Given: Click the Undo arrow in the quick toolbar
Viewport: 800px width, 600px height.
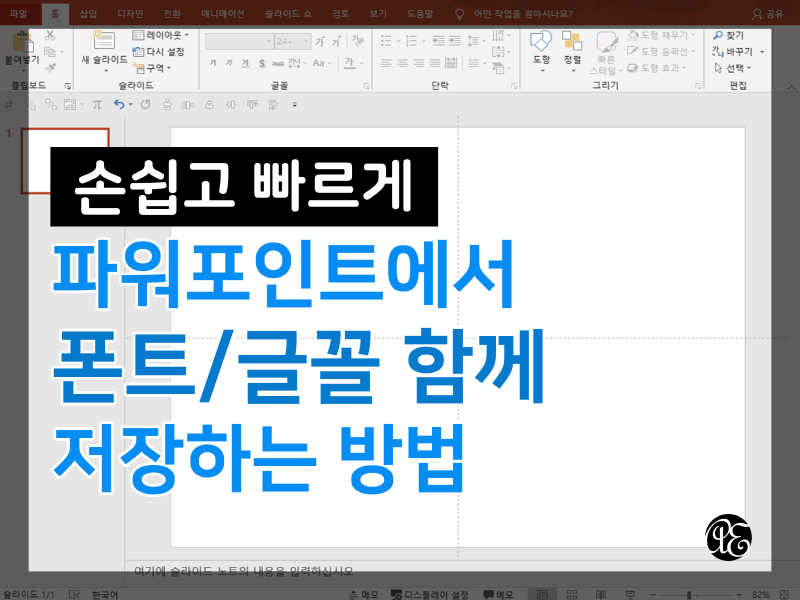Looking at the screenshot, I should click(x=119, y=105).
